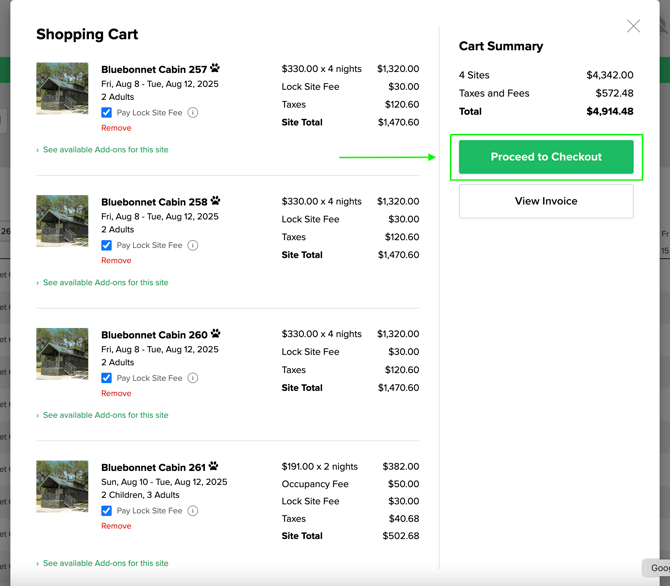Uncheck Pay Lock Site Fee for Cabin 258
Image resolution: width=670 pixels, height=586 pixels.
(107, 245)
